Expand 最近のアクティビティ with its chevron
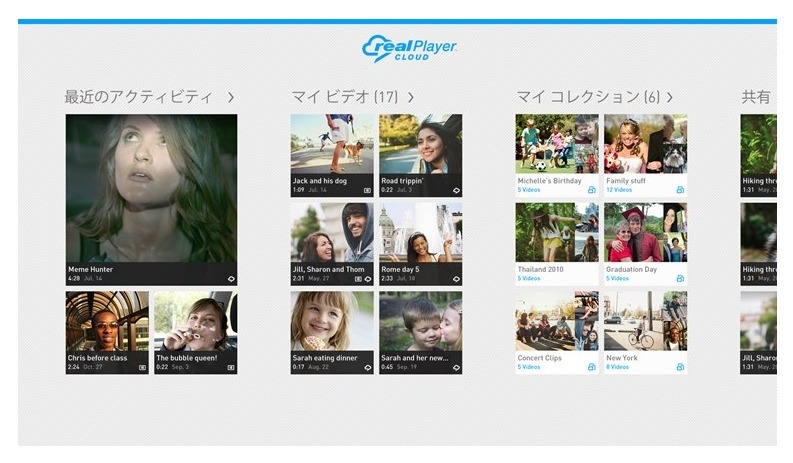 [231, 97]
